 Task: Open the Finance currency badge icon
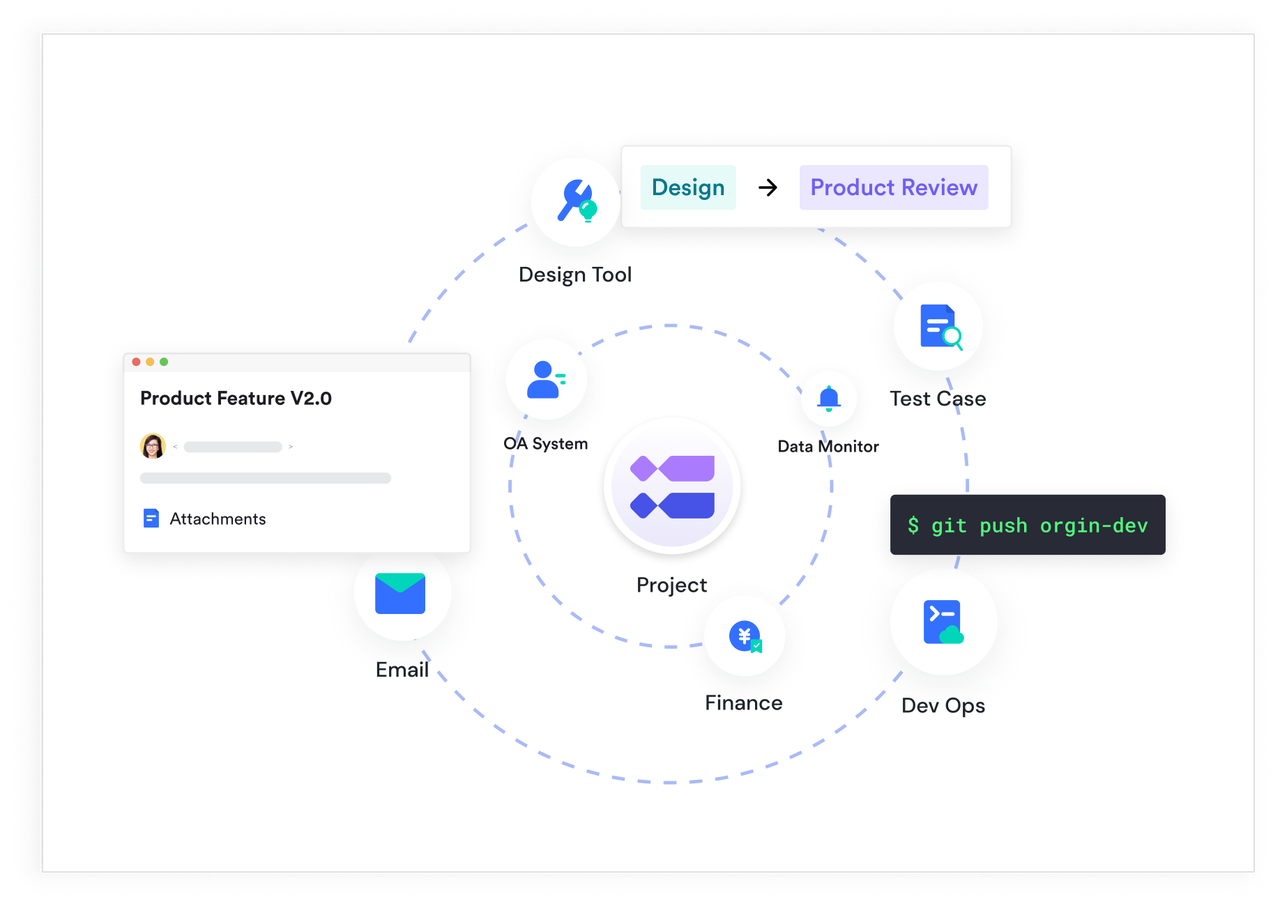click(744, 635)
